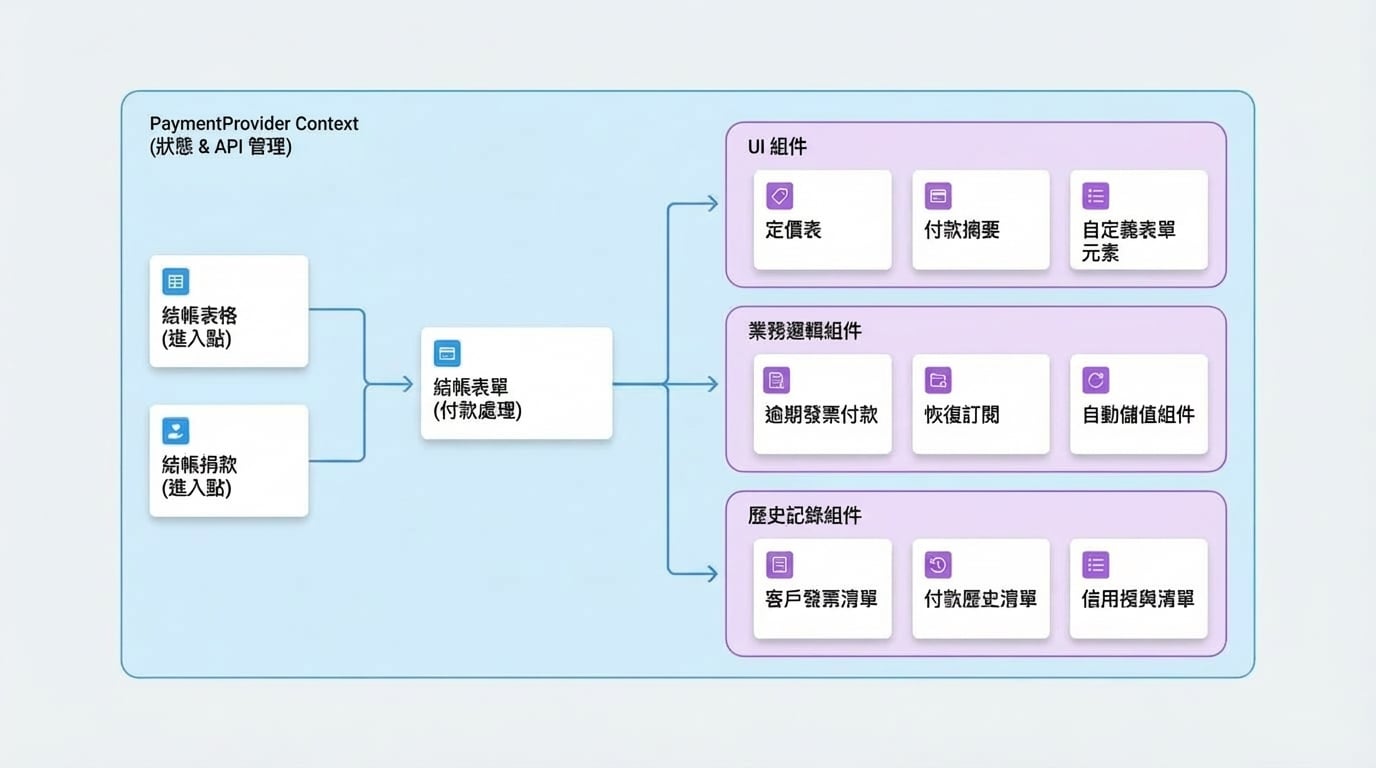Click the (狀態 & API 管理) subtitle
The height and width of the screenshot is (768, 1376).
point(221,148)
